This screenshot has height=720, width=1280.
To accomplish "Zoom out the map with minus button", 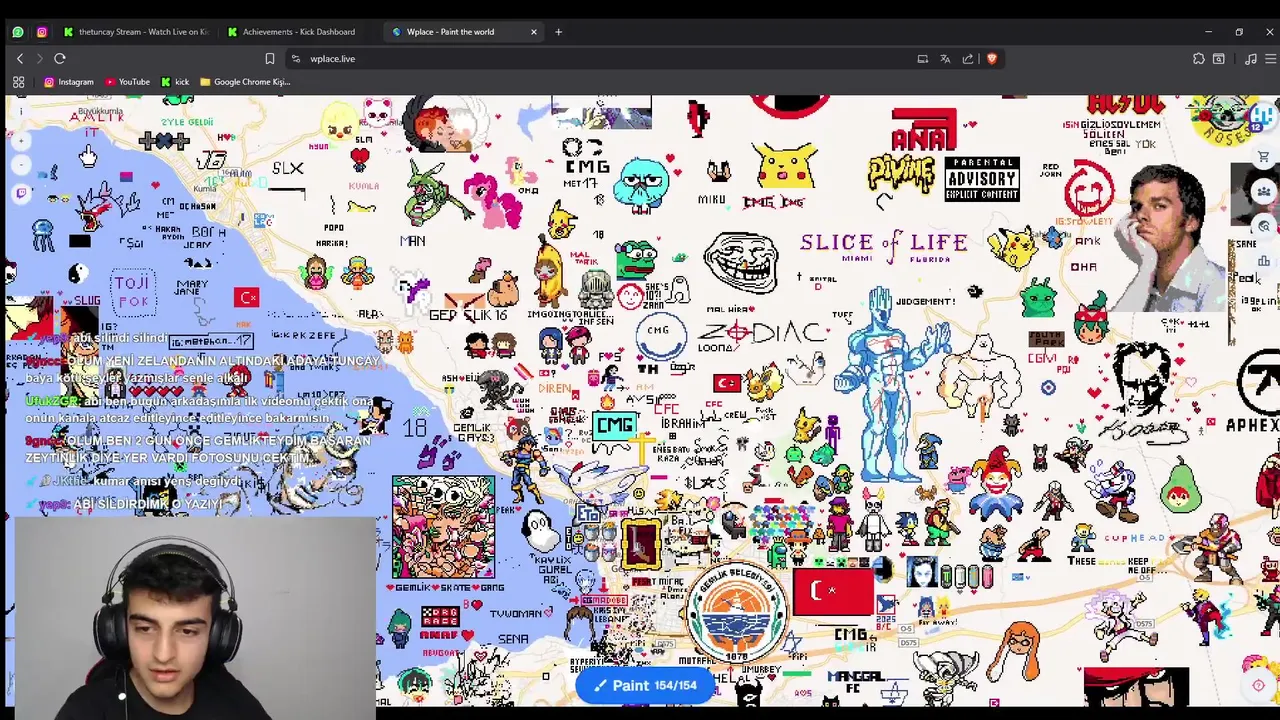I will tap(22, 166).
